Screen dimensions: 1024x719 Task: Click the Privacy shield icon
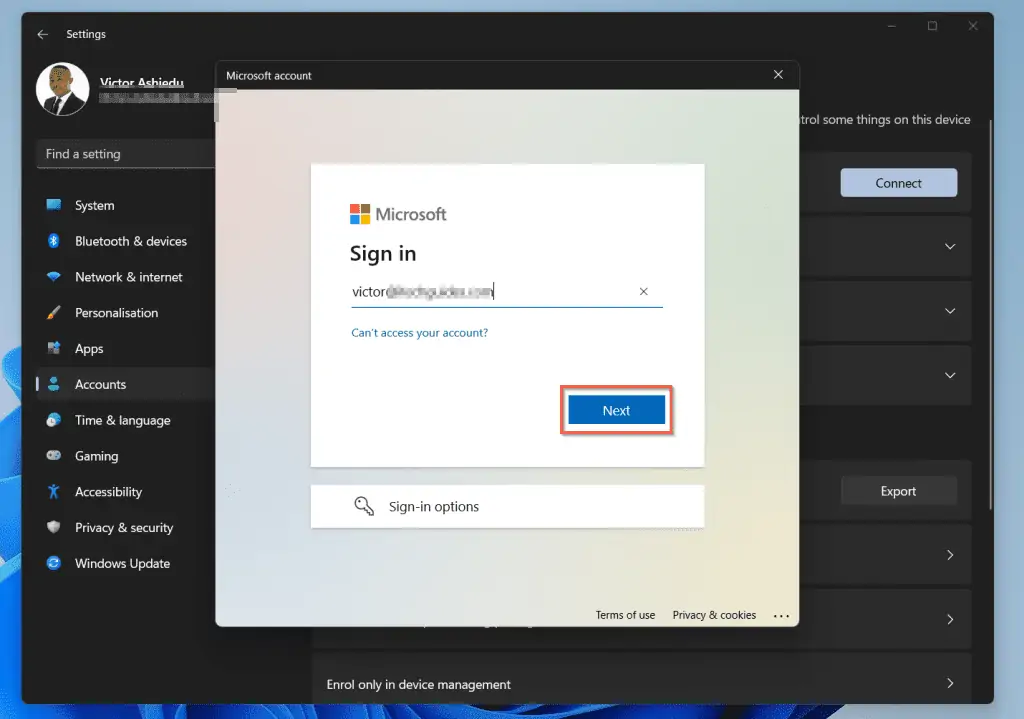(54, 527)
